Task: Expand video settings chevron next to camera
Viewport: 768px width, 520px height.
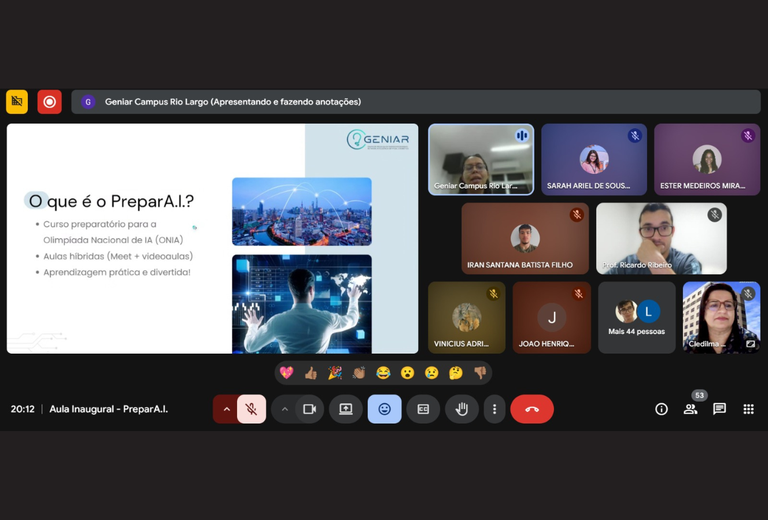Action: pos(285,409)
